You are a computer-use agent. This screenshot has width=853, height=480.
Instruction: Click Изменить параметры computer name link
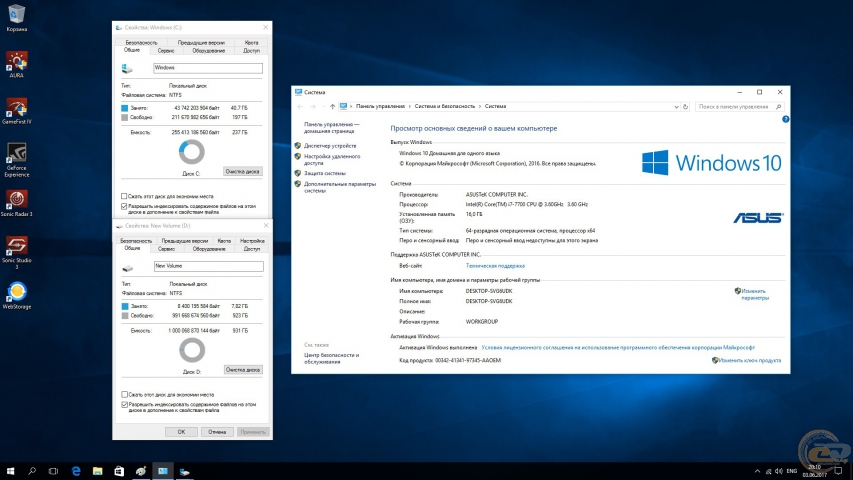[x=754, y=294]
